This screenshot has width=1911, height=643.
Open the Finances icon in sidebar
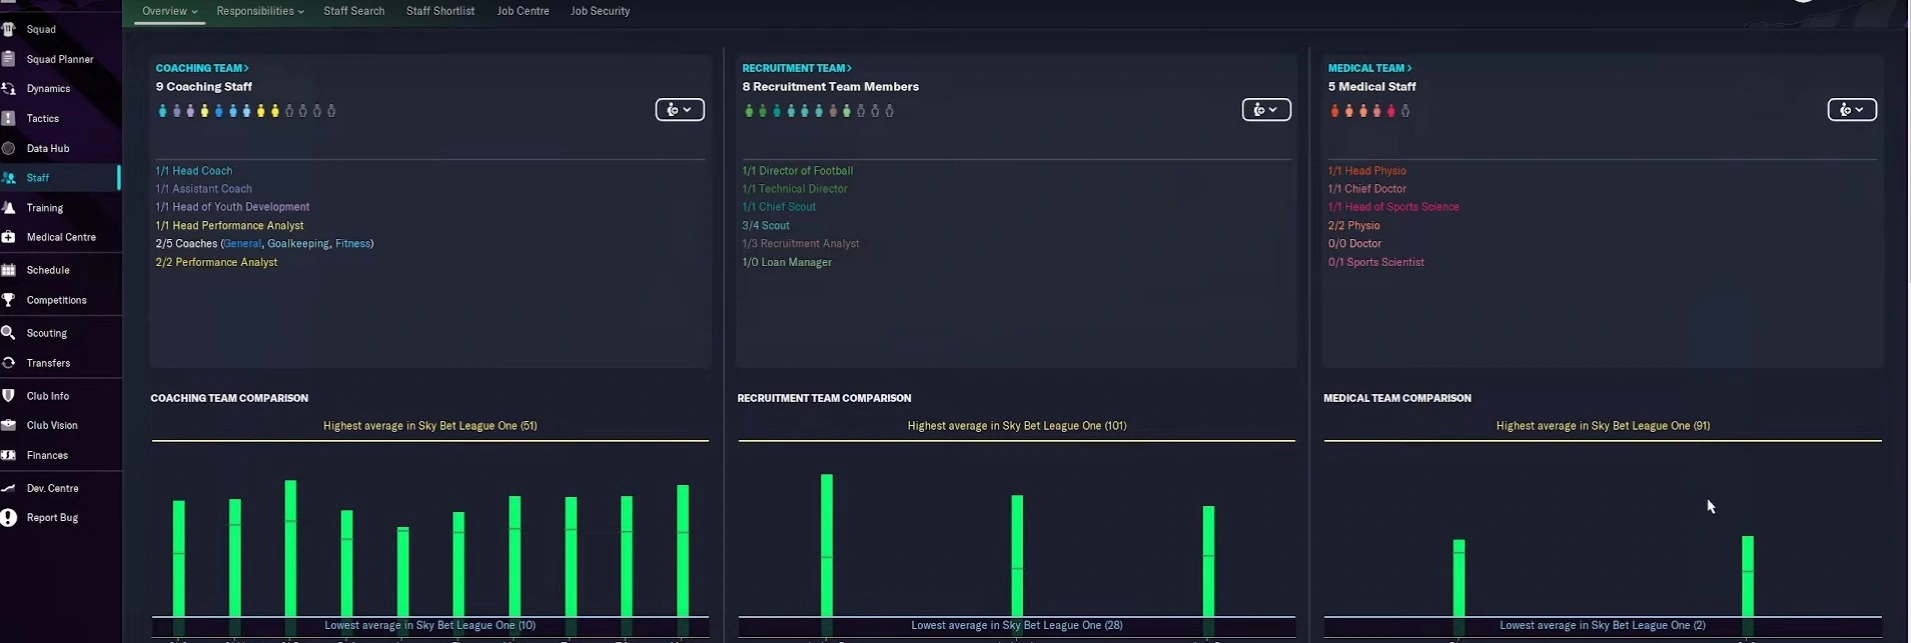point(9,455)
